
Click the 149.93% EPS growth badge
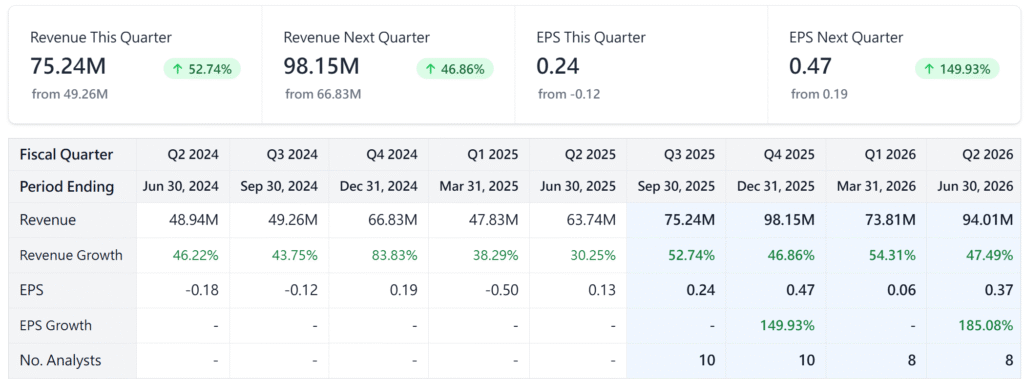pos(957,69)
